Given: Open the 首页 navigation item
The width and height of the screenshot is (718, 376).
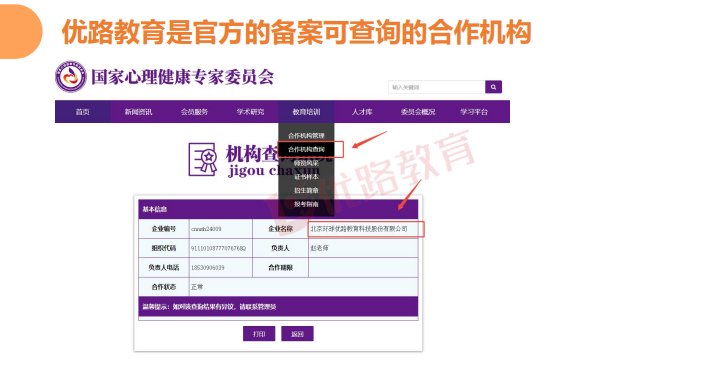Looking at the screenshot, I should (x=82, y=112).
